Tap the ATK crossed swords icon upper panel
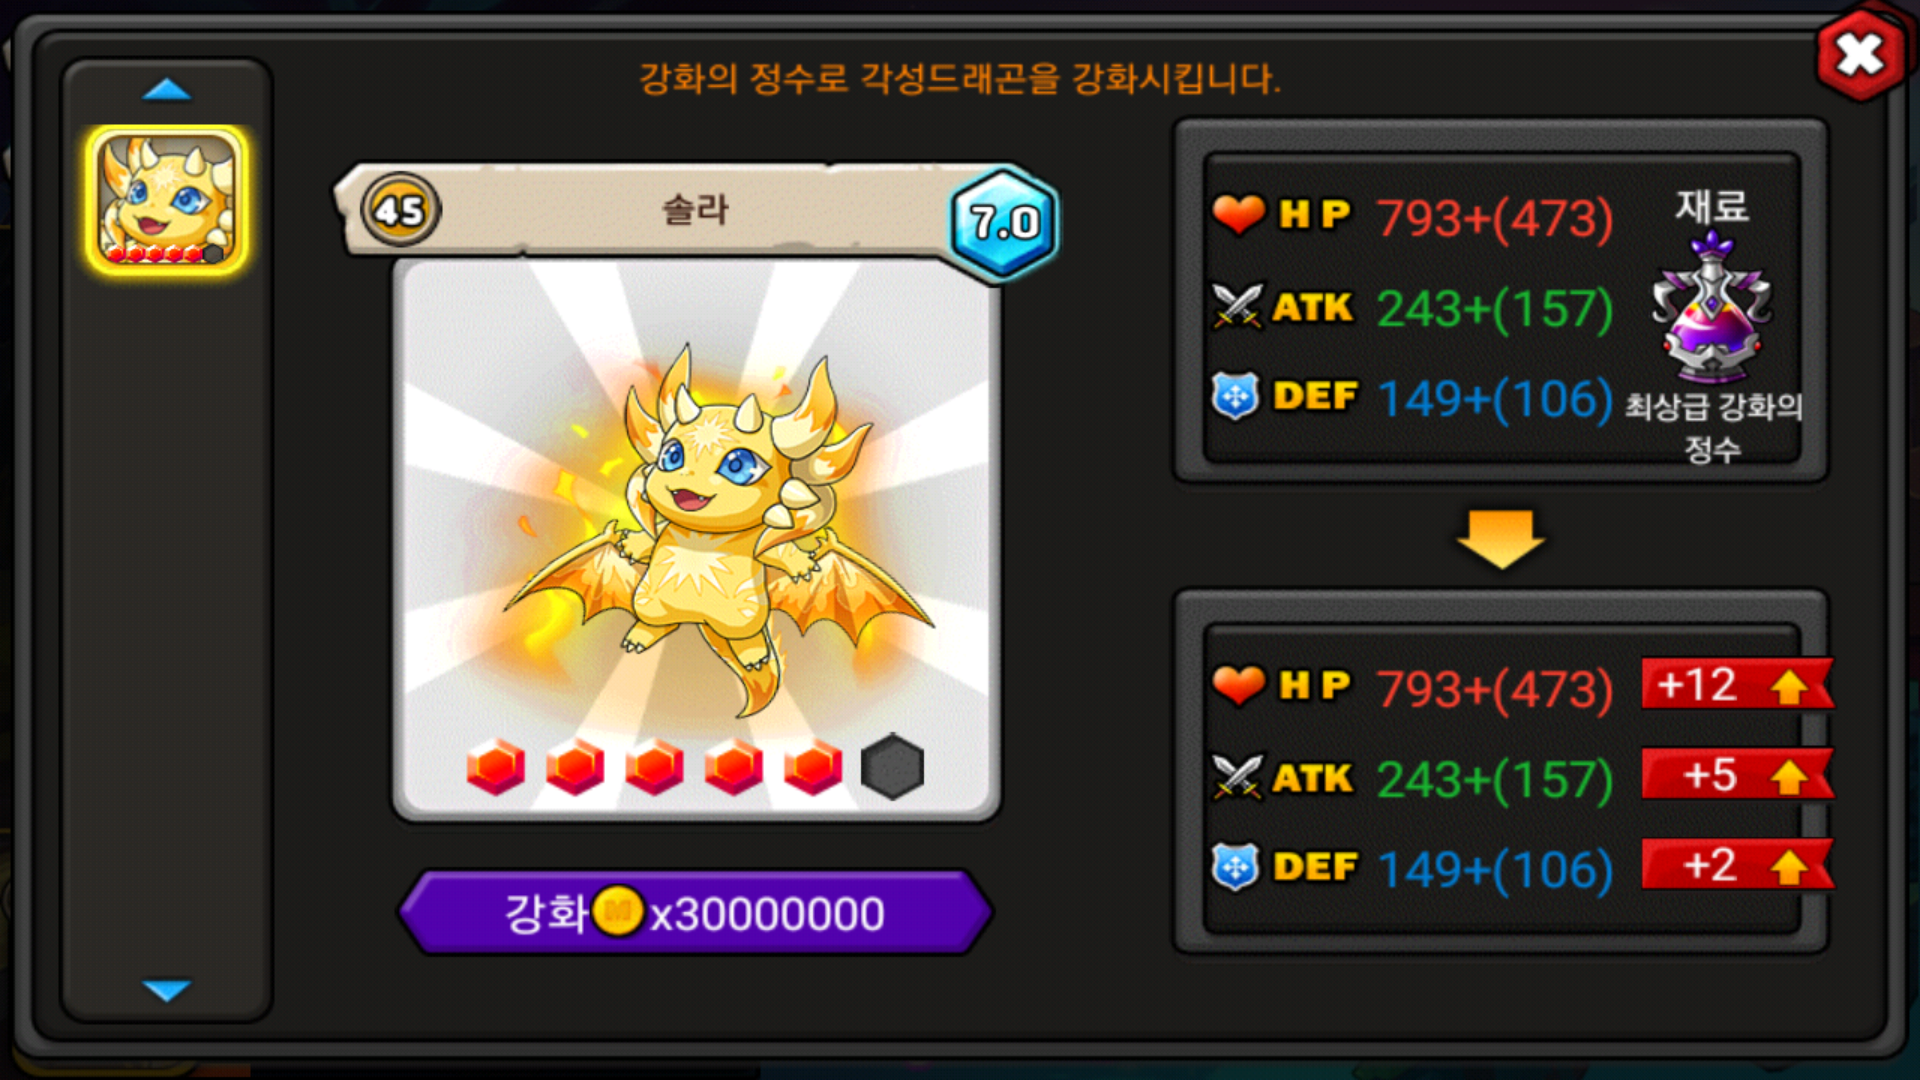The width and height of the screenshot is (1920, 1080). tap(1237, 306)
